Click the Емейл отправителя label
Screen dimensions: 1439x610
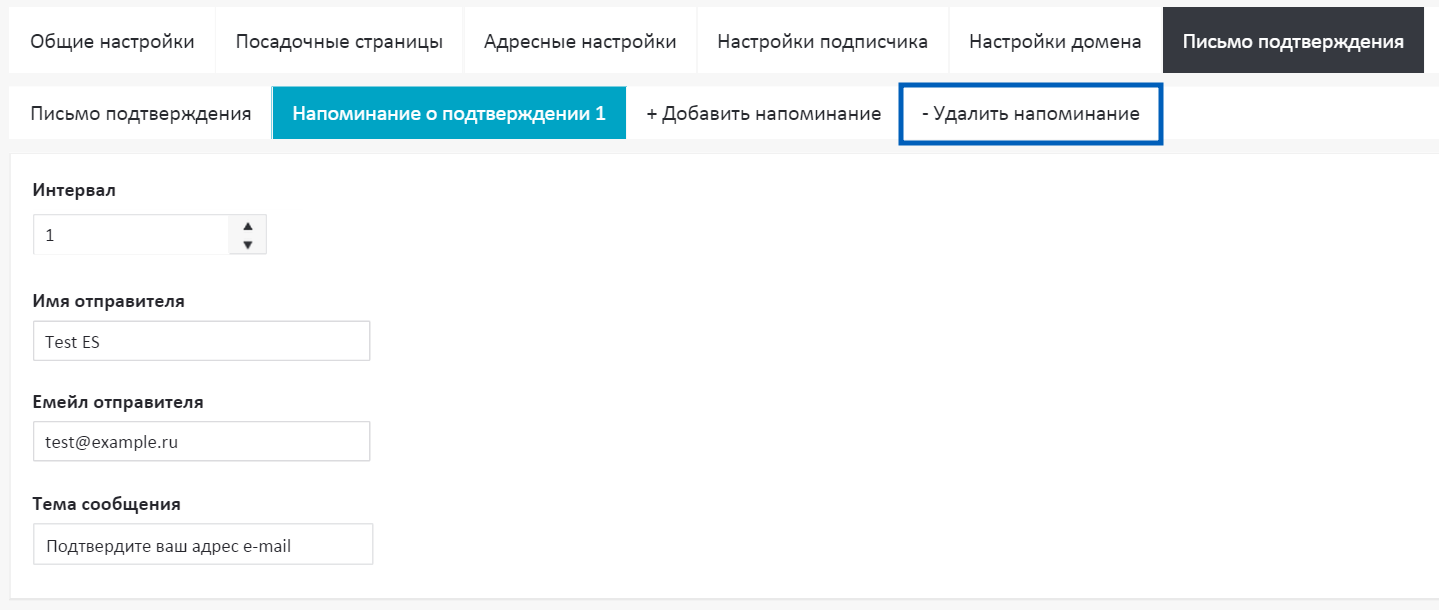[118, 402]
